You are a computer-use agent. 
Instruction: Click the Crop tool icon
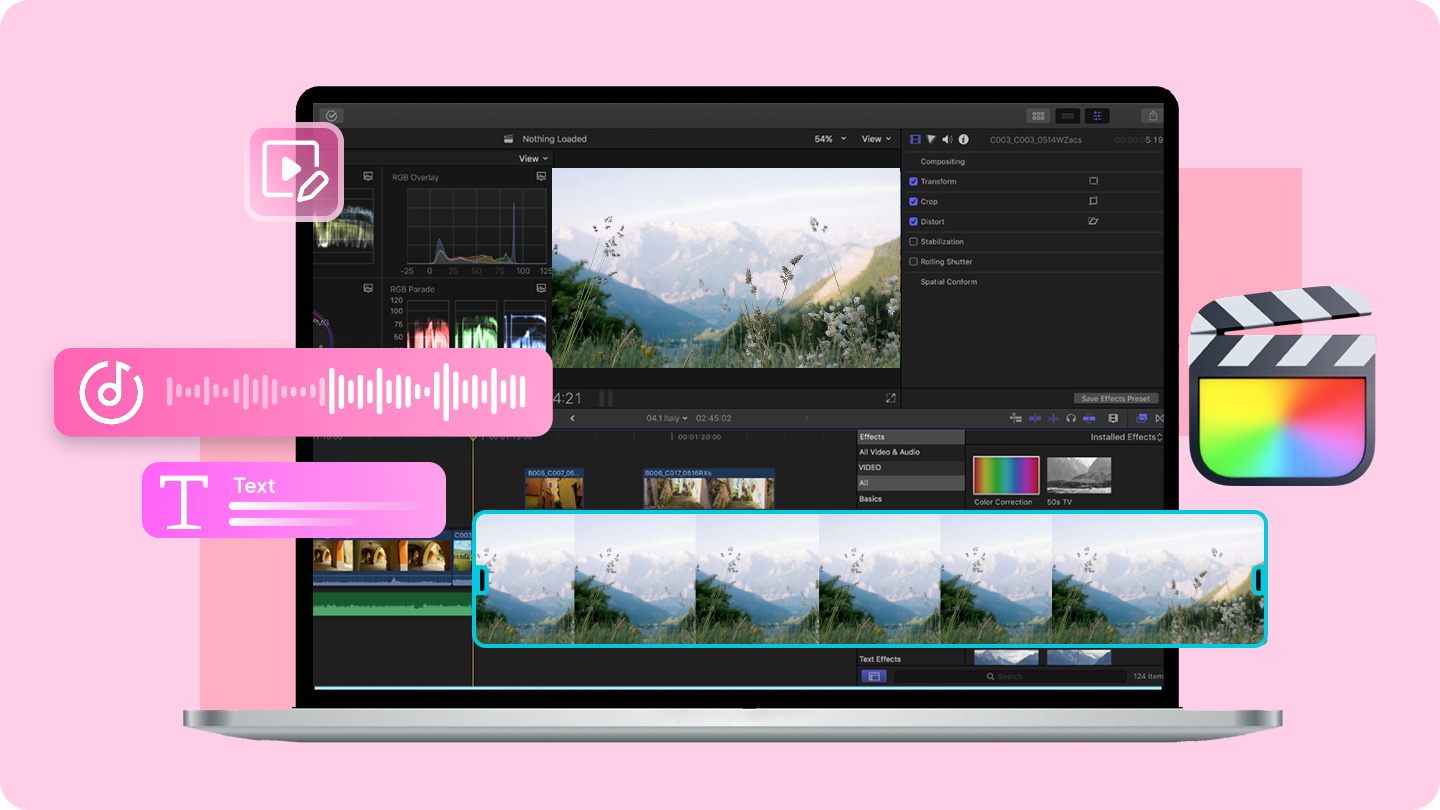pyautogui.click(x=1094, y=201)
